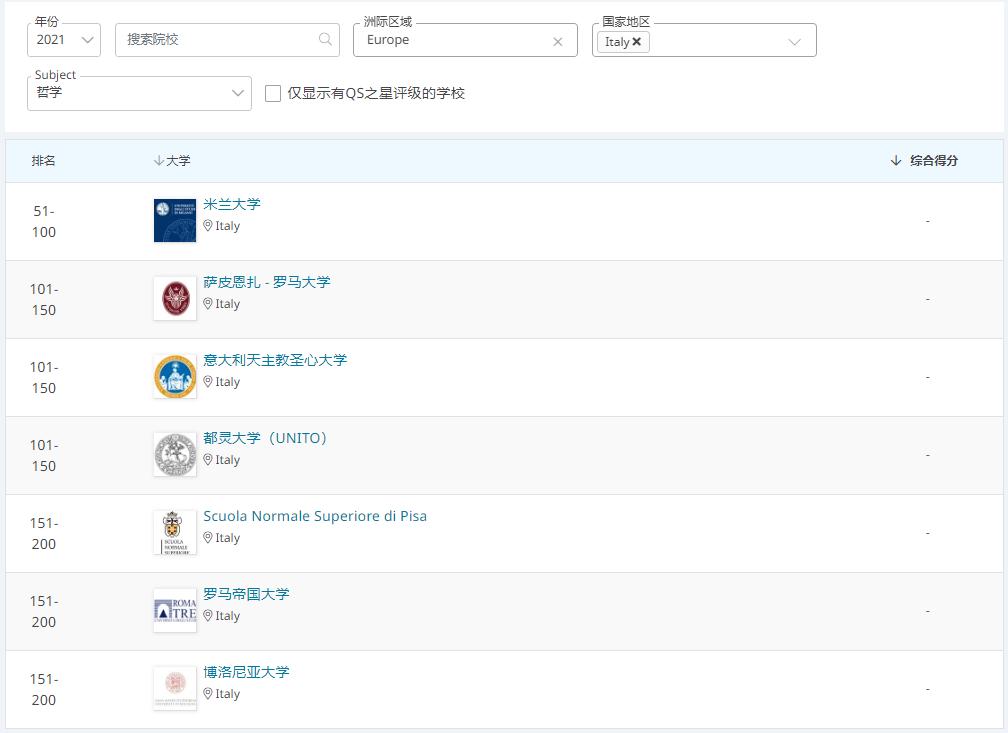Viewport: 1008px width, 733px height.
Task: Click the University of Bologna logo
Action: (175, 688)
